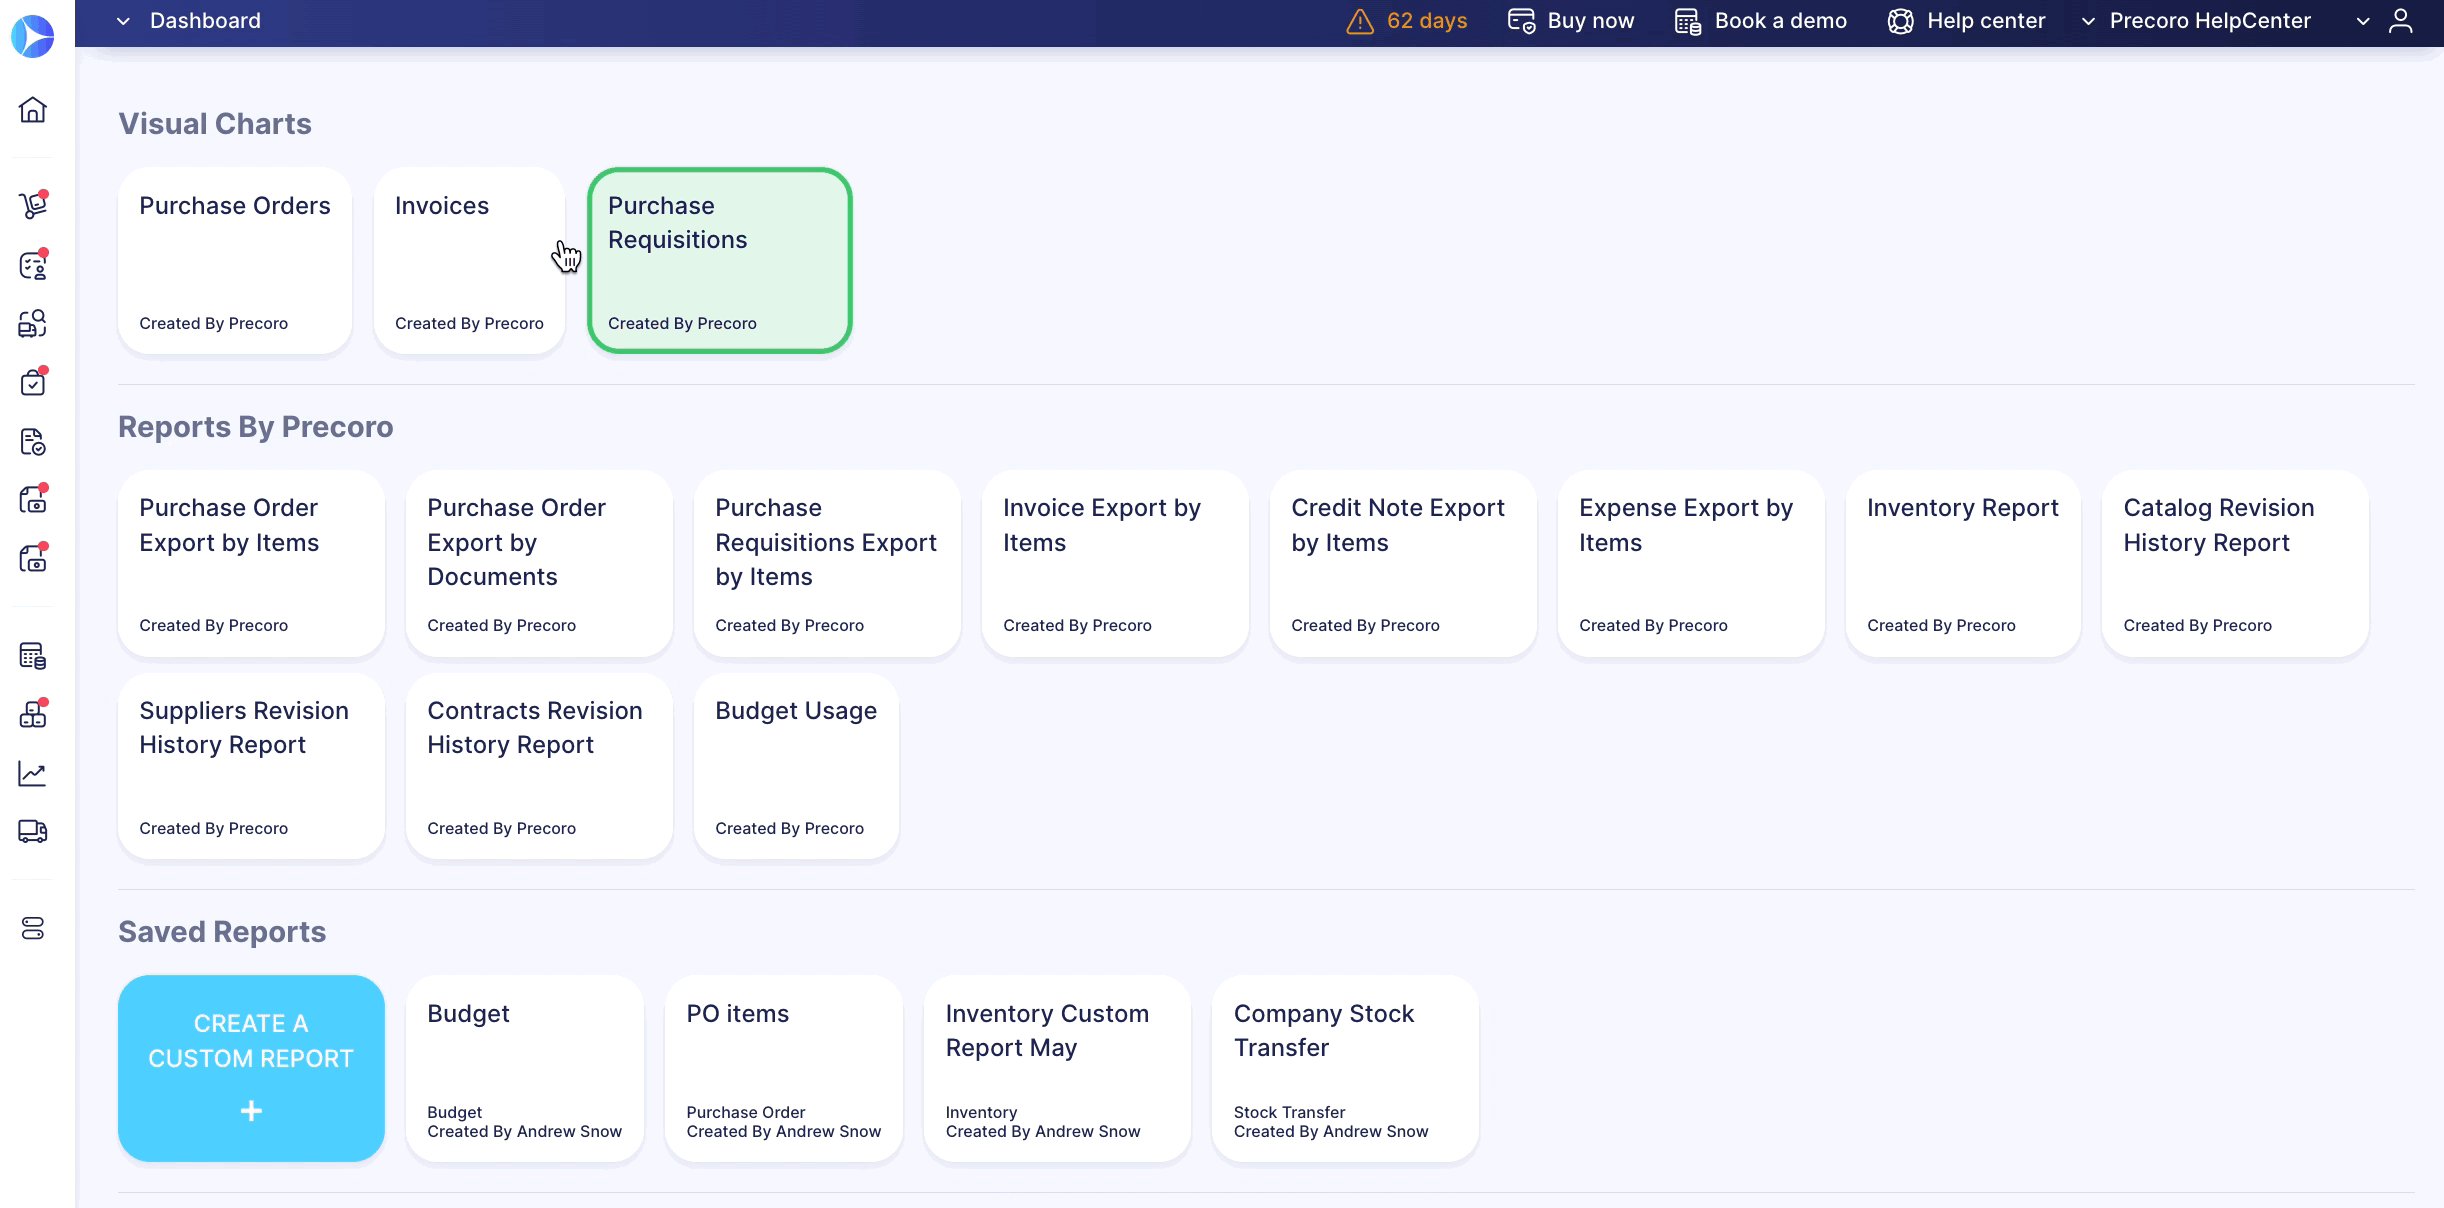Open Purchase Requisitions Export by Items report
The image size is (2444, 1208).
827,564
